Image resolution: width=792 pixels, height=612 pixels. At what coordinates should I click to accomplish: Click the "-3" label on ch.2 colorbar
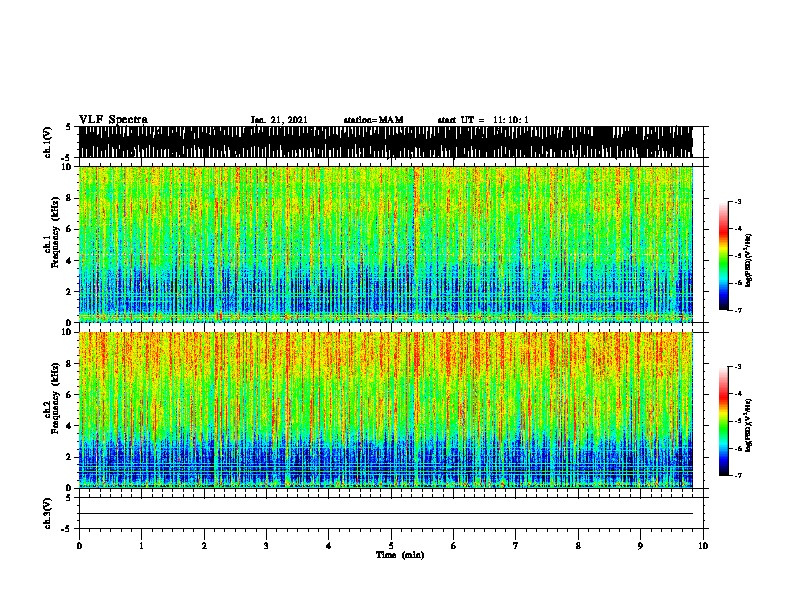pos(738,367)
